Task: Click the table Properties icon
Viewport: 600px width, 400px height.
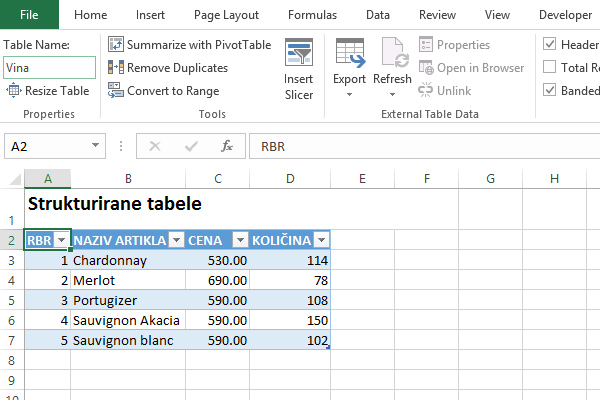Action: click(x=426, y=45)
